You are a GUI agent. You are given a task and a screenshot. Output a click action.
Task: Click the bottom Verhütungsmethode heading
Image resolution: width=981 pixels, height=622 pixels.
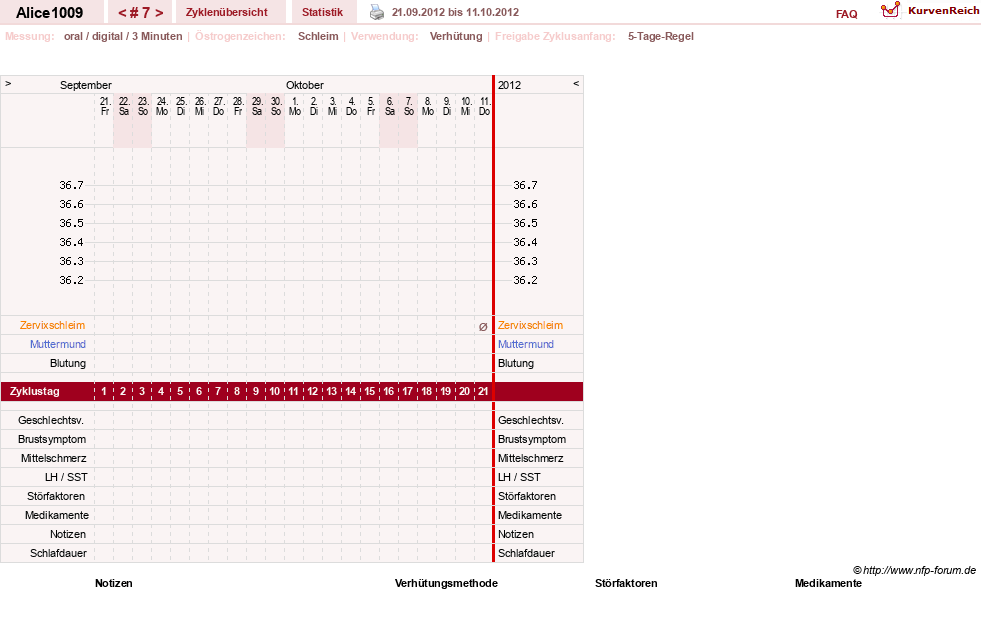[446, 583]
